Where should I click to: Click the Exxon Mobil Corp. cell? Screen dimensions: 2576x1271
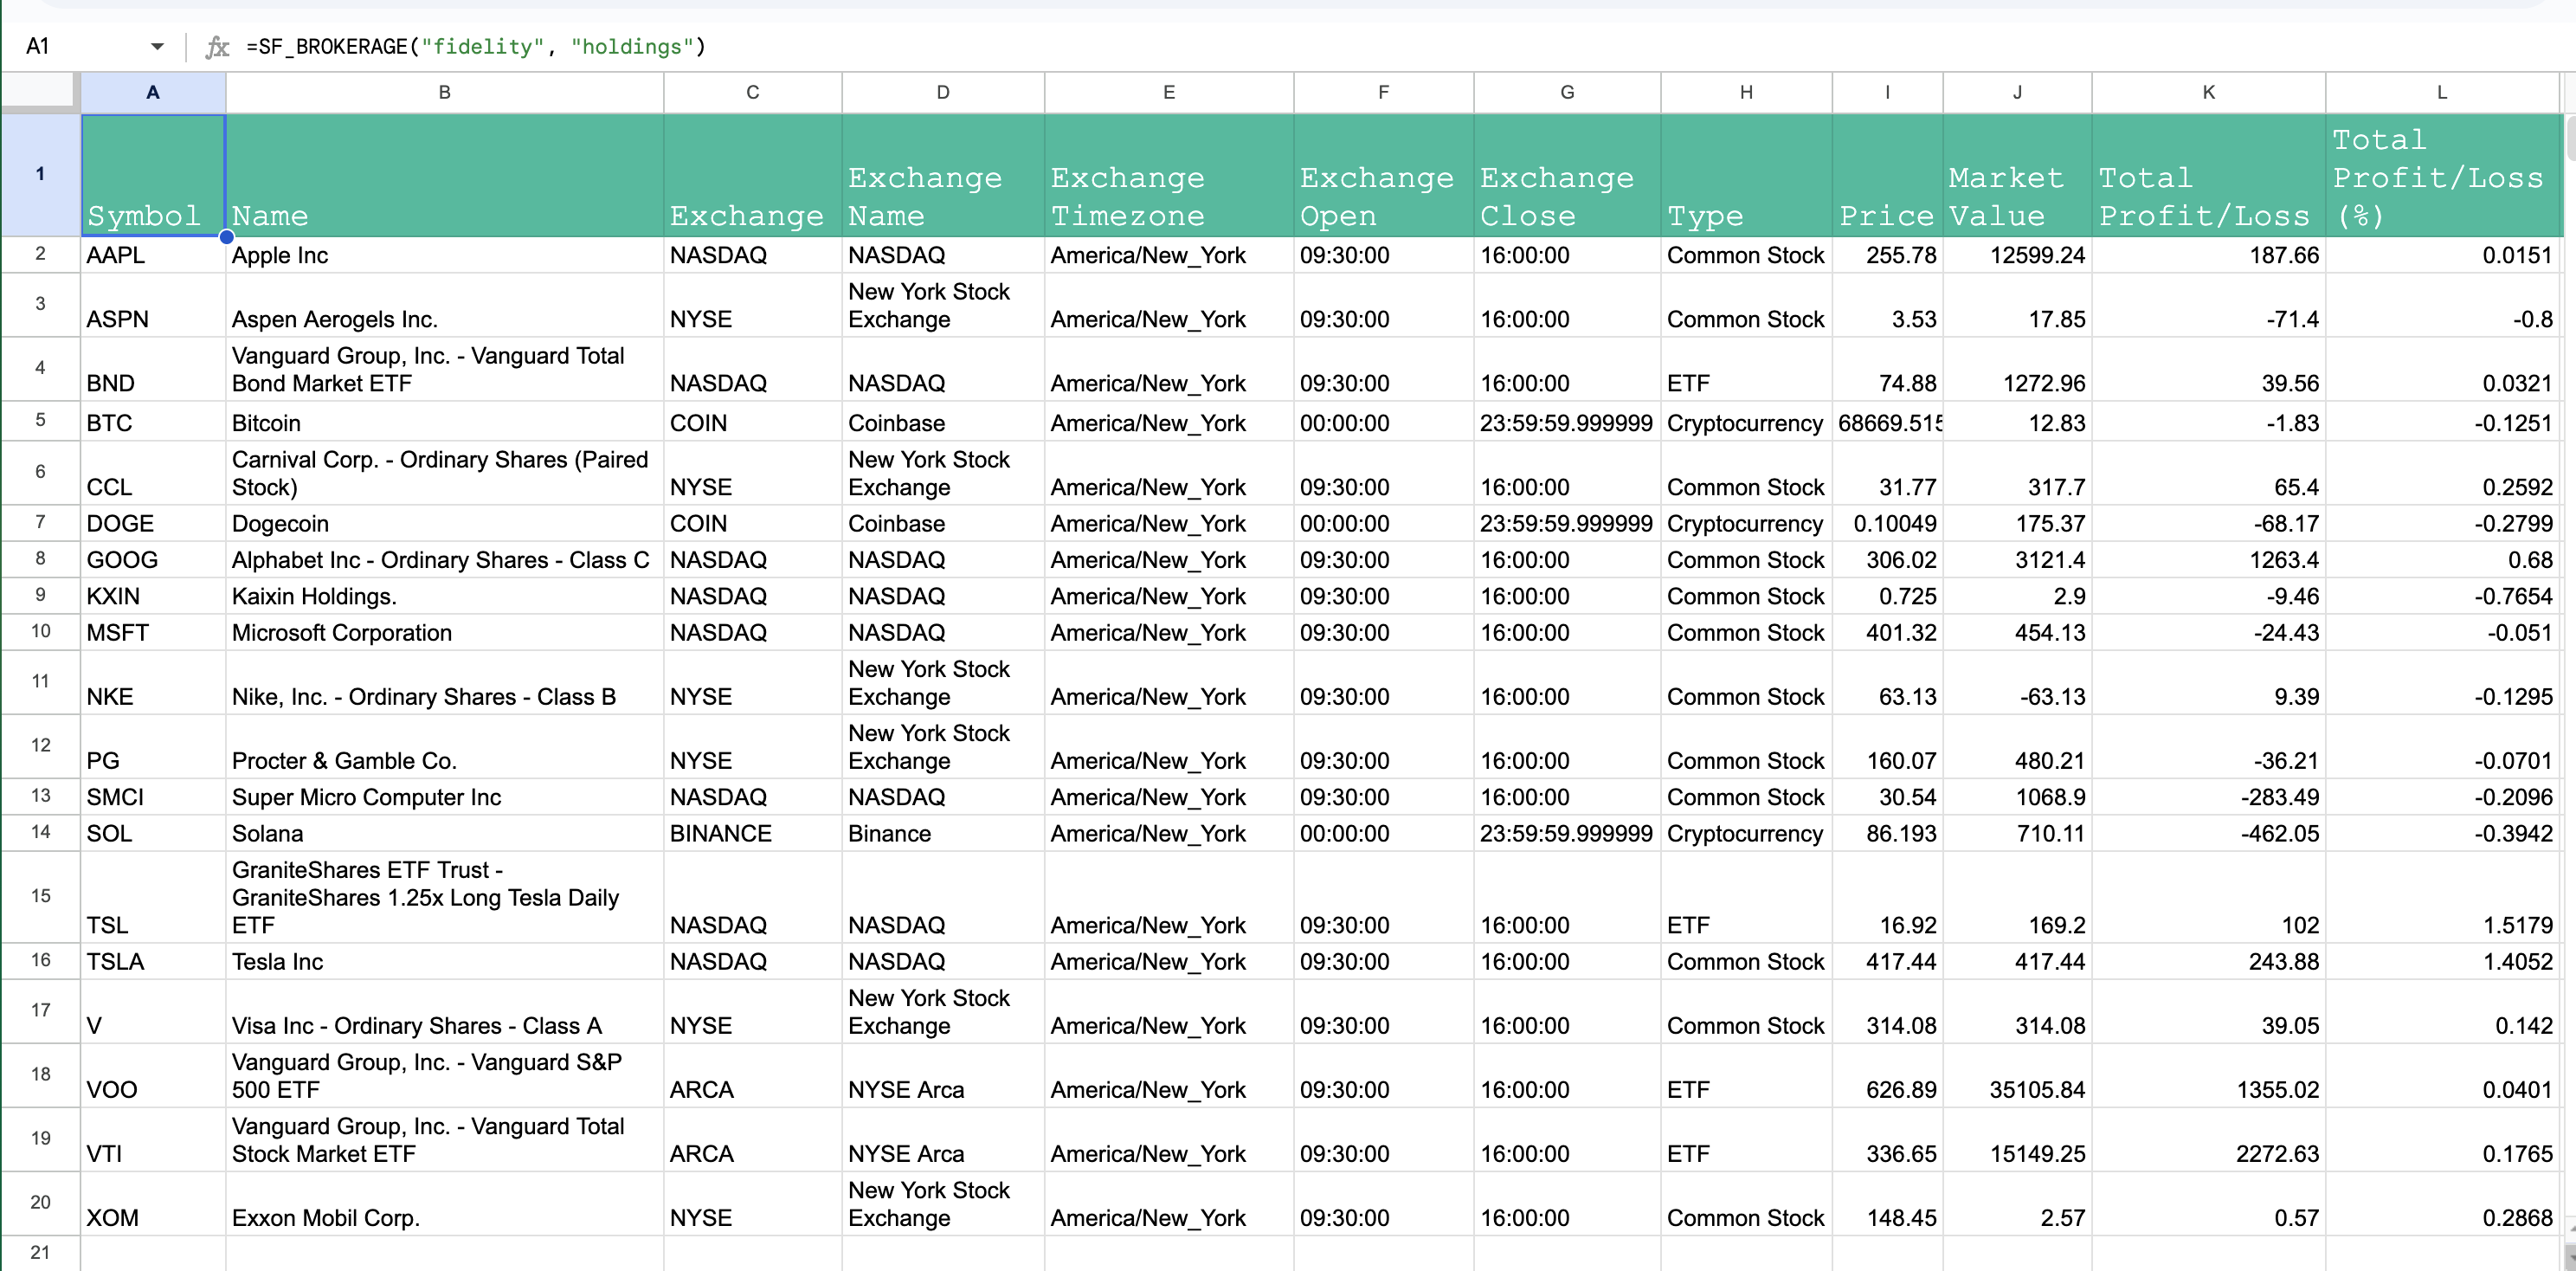click(x=444, y=1204)
